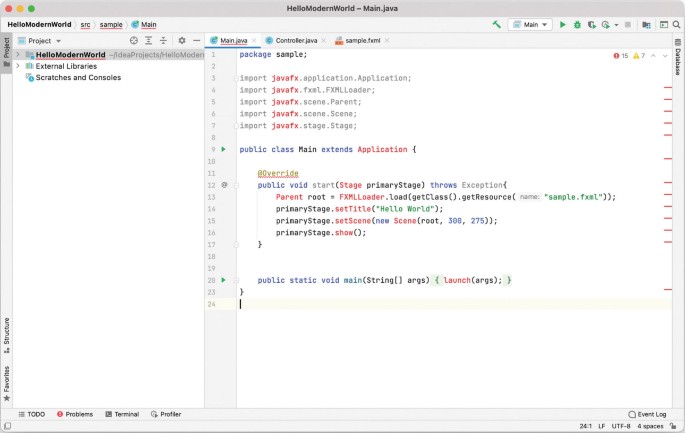The height and width of the screenshot is (433, 685).
Task: Select opened file with the crosshair icon
Action: coord(134,41)
